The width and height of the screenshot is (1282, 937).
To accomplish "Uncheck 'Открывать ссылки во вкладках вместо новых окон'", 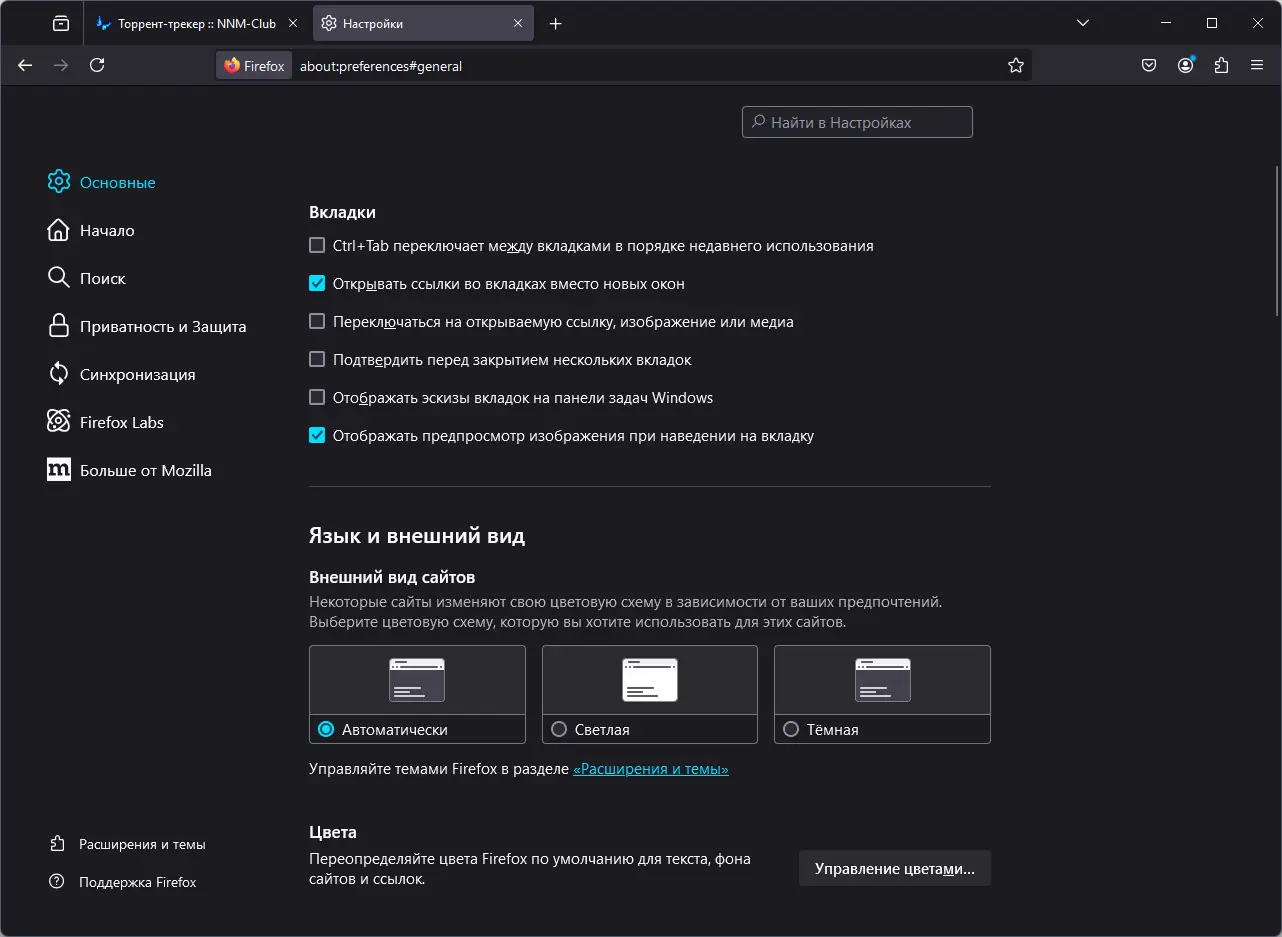I will click(317, 283).
